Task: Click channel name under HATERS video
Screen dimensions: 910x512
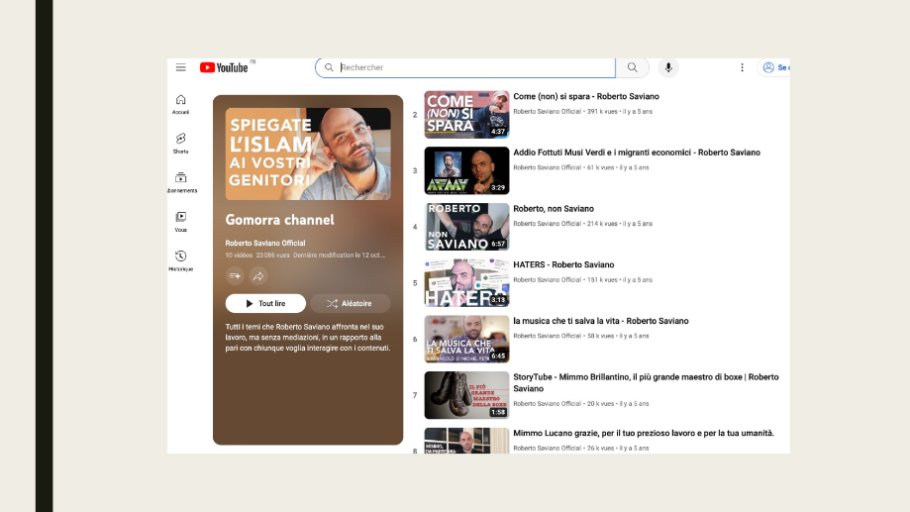Action: coord(547,280)
